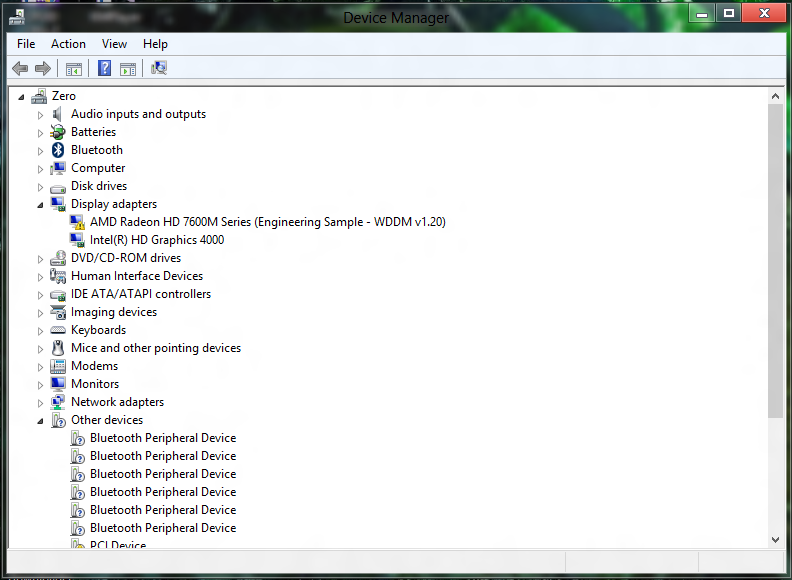This screenshot has height=580, width=792.
Task: Click the Audio inputs and outputs speaker icon
Action: [x=58, y=114]
